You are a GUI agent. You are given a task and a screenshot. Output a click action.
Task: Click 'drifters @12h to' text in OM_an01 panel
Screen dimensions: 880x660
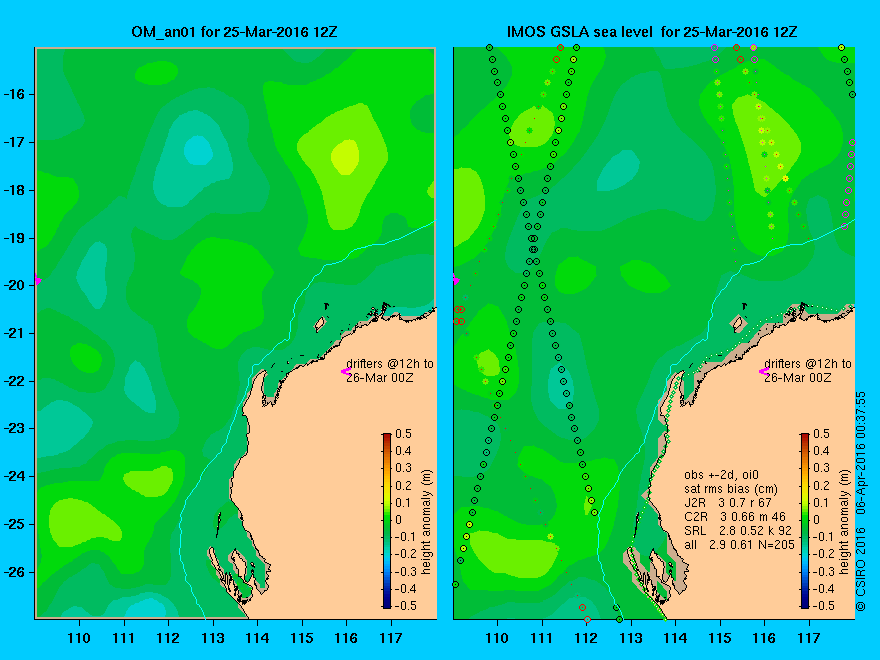coord(389,364)
